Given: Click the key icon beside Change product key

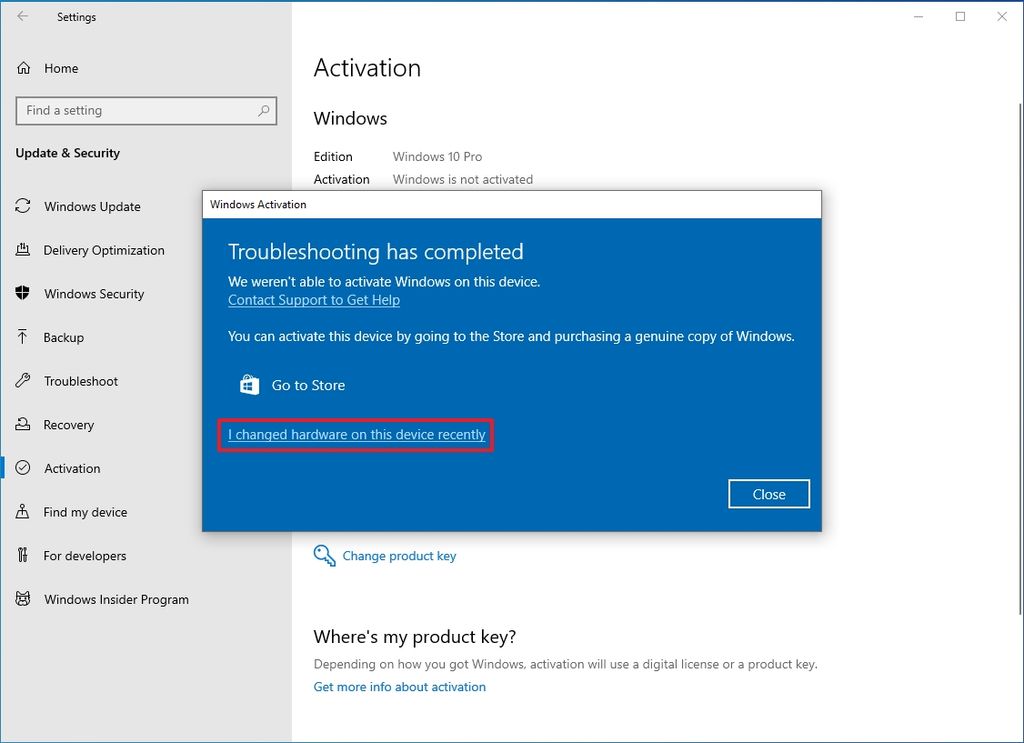Looking at the screenshot, I should pos(323,555).
